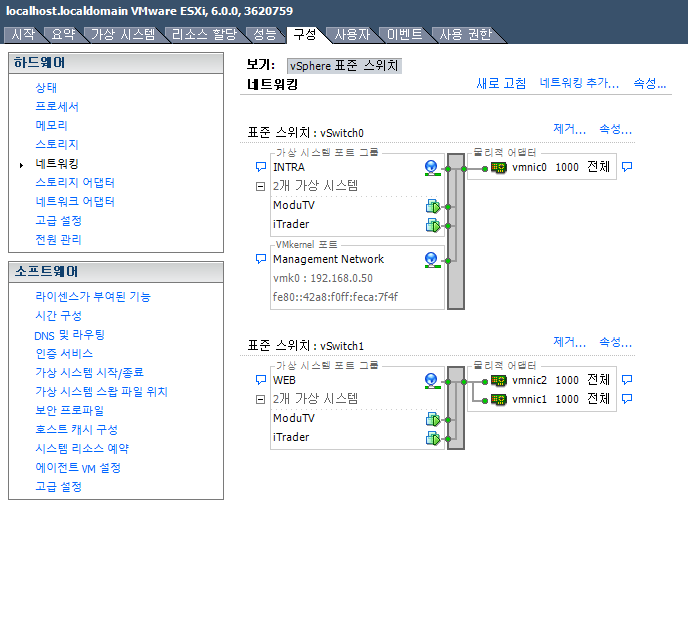688x630 pixels.
Task: Open 라이센스가 부여된 기능 link
Action: [93, 297]
